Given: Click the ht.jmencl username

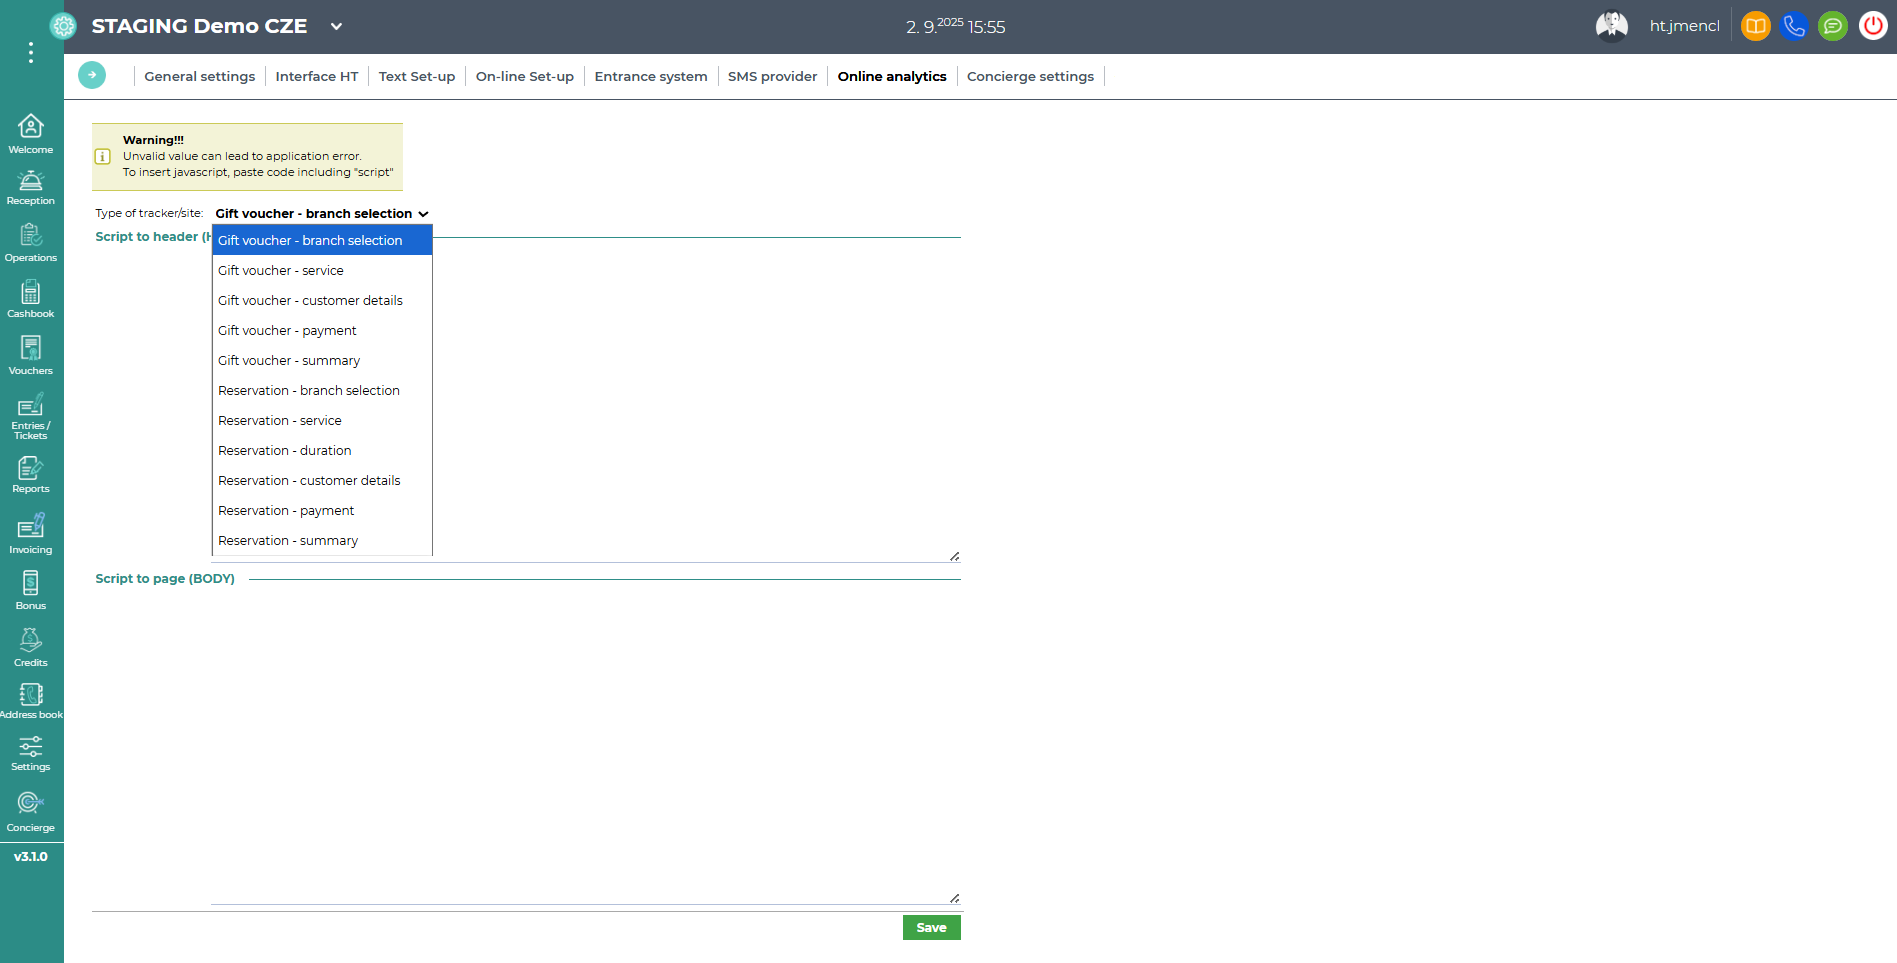Looking at the screenshot, I should click(1685, 26).
